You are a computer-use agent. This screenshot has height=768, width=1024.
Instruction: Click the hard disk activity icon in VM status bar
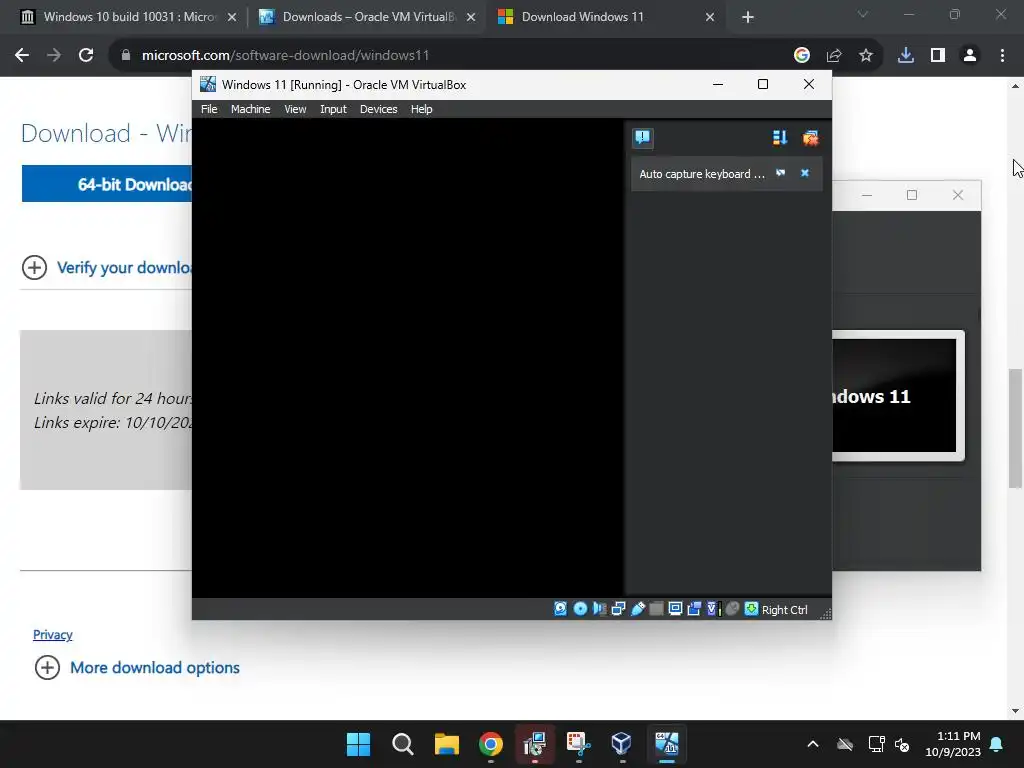tap(560, 609)
